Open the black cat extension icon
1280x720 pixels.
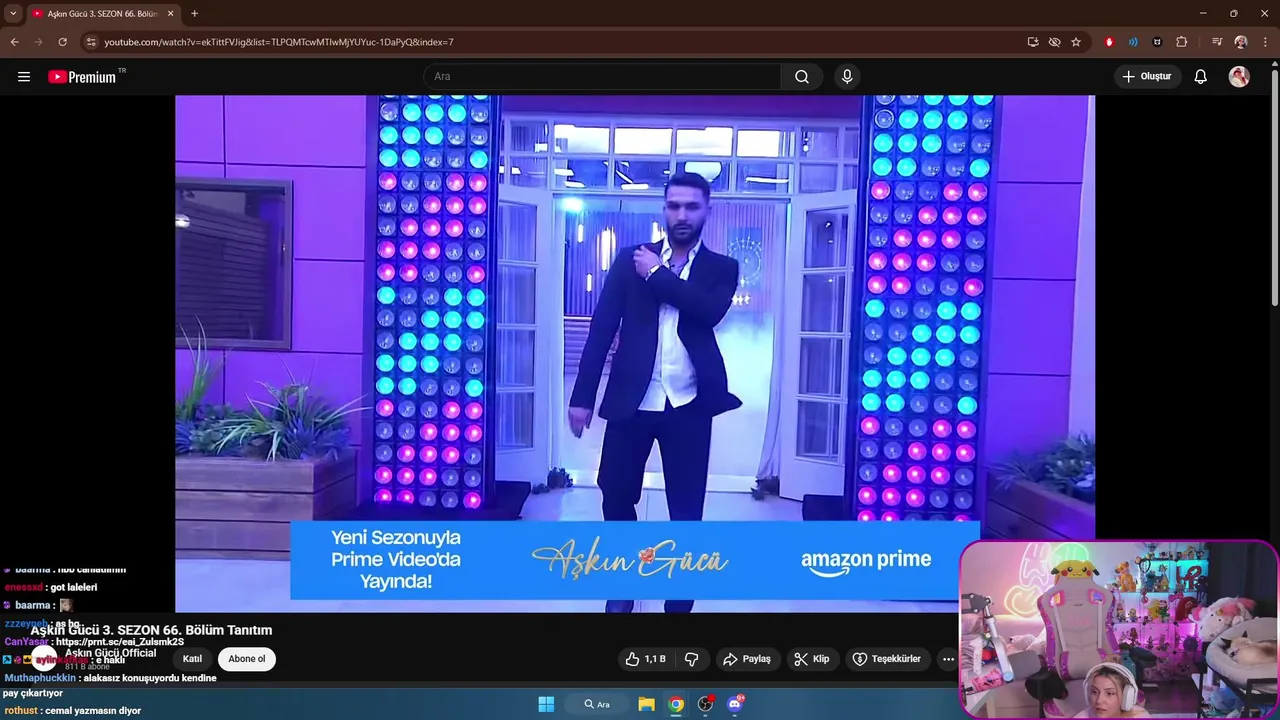(x=1157, y=42)
